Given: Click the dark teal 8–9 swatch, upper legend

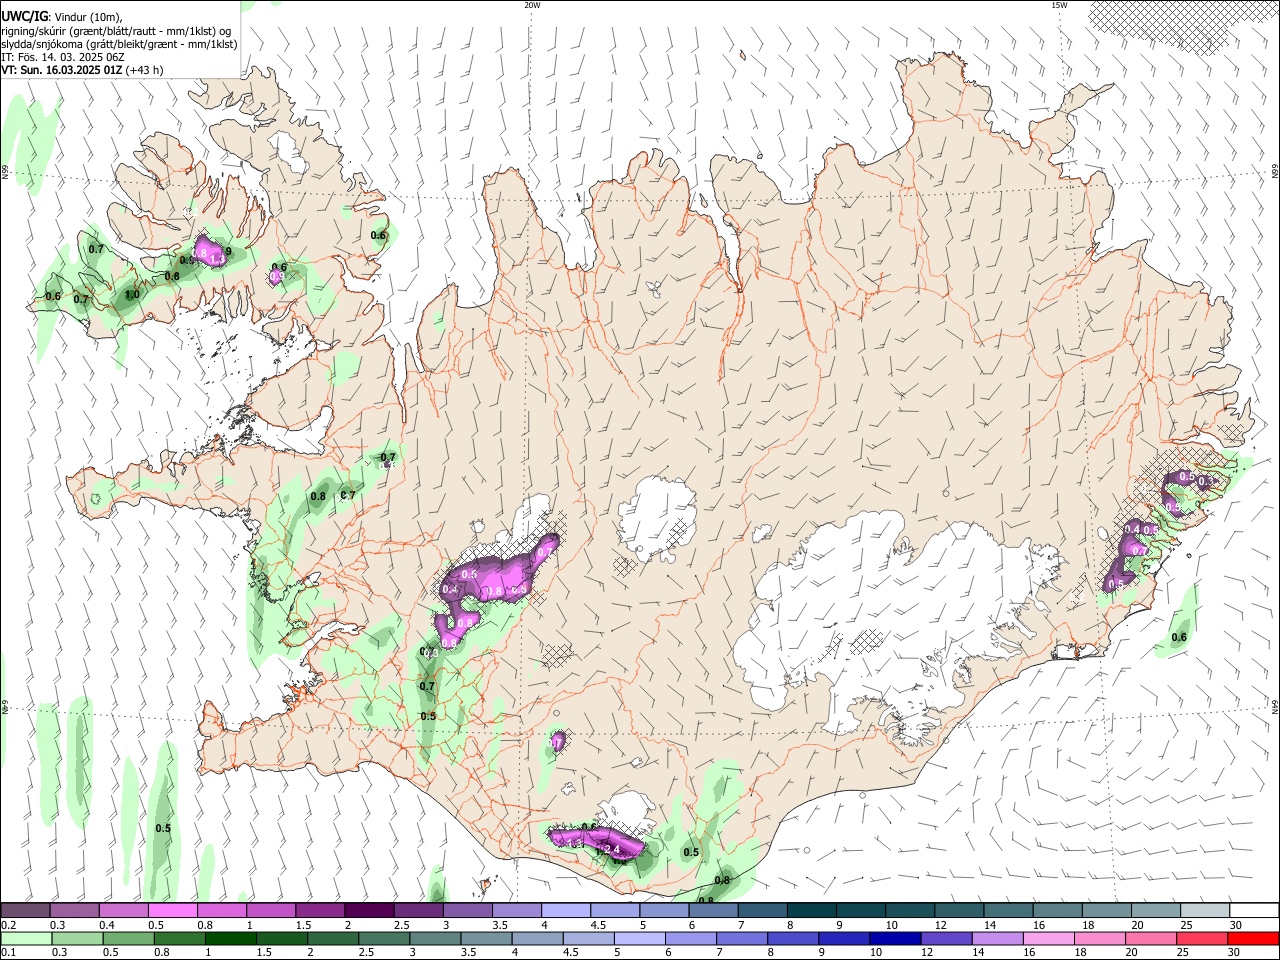Looking at the screenshot, I should 812,910.
